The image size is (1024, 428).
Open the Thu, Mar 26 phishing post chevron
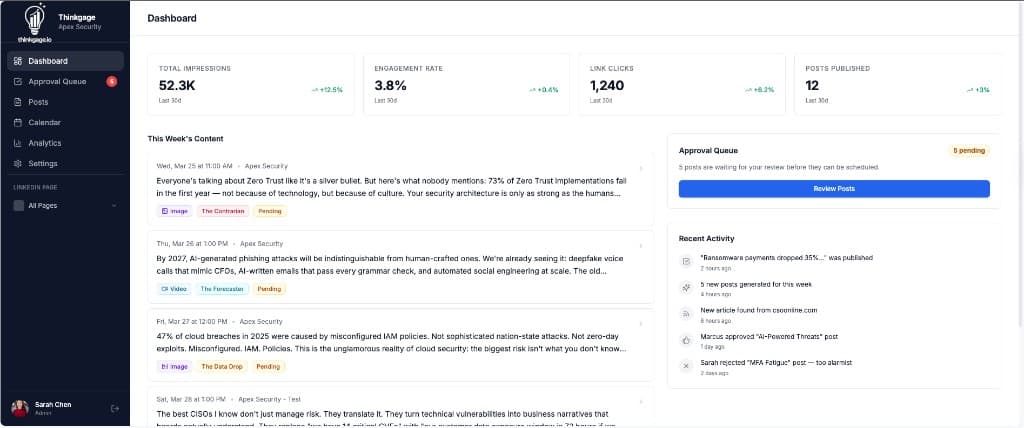641,246
